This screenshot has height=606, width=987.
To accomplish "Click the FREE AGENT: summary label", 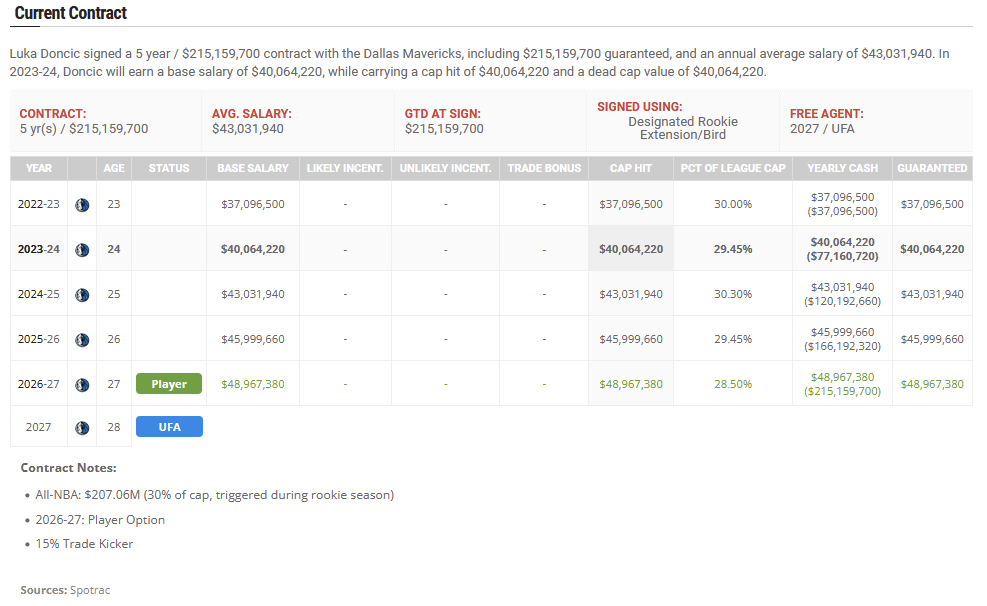I will [826, 114].
